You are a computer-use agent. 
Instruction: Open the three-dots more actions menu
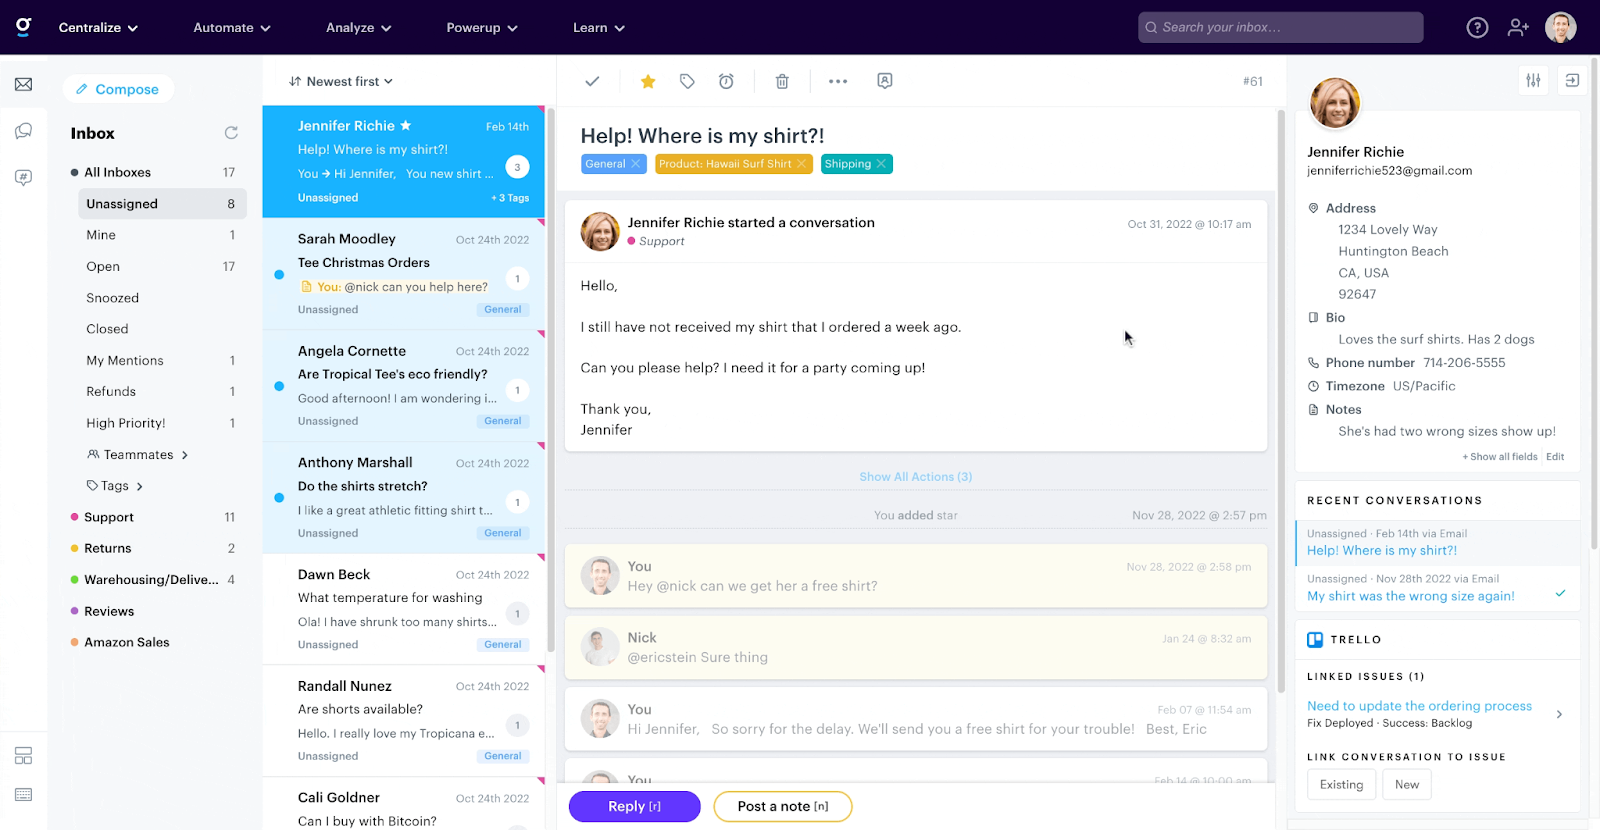click(x=838, y=81)
